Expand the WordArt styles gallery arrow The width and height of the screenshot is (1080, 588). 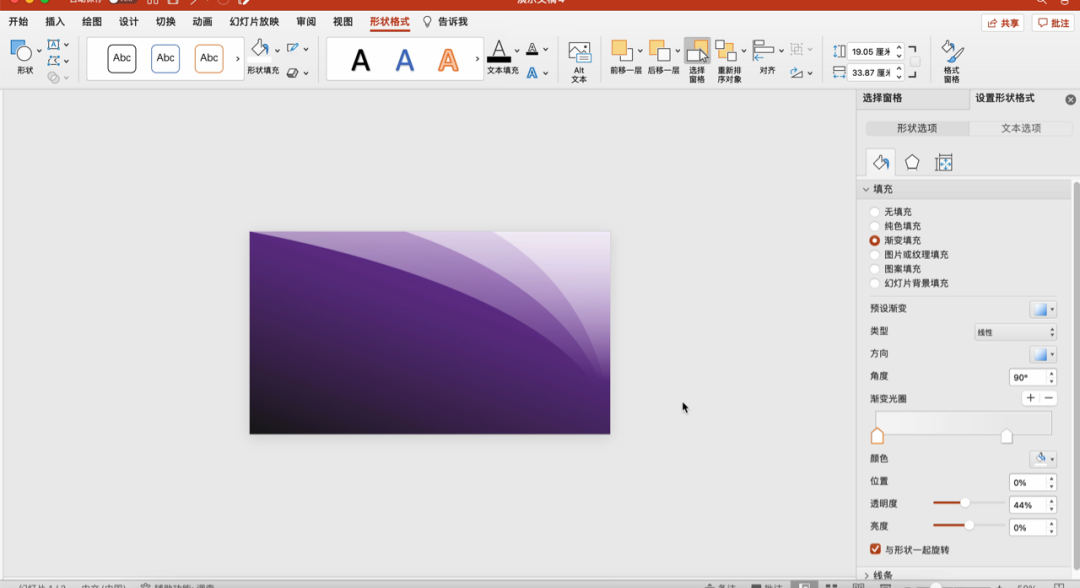(x=477, y=59)
